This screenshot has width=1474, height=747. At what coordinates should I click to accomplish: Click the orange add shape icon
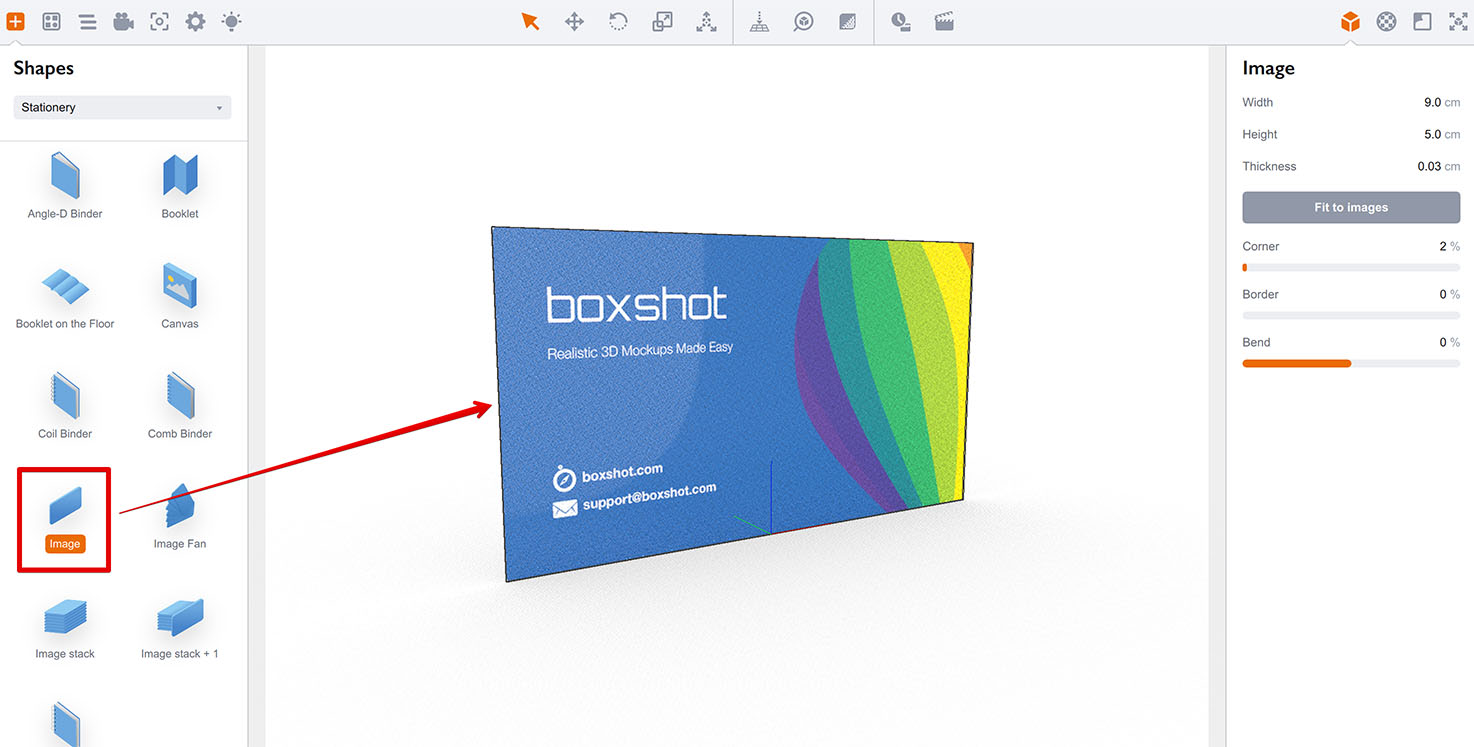16,20
